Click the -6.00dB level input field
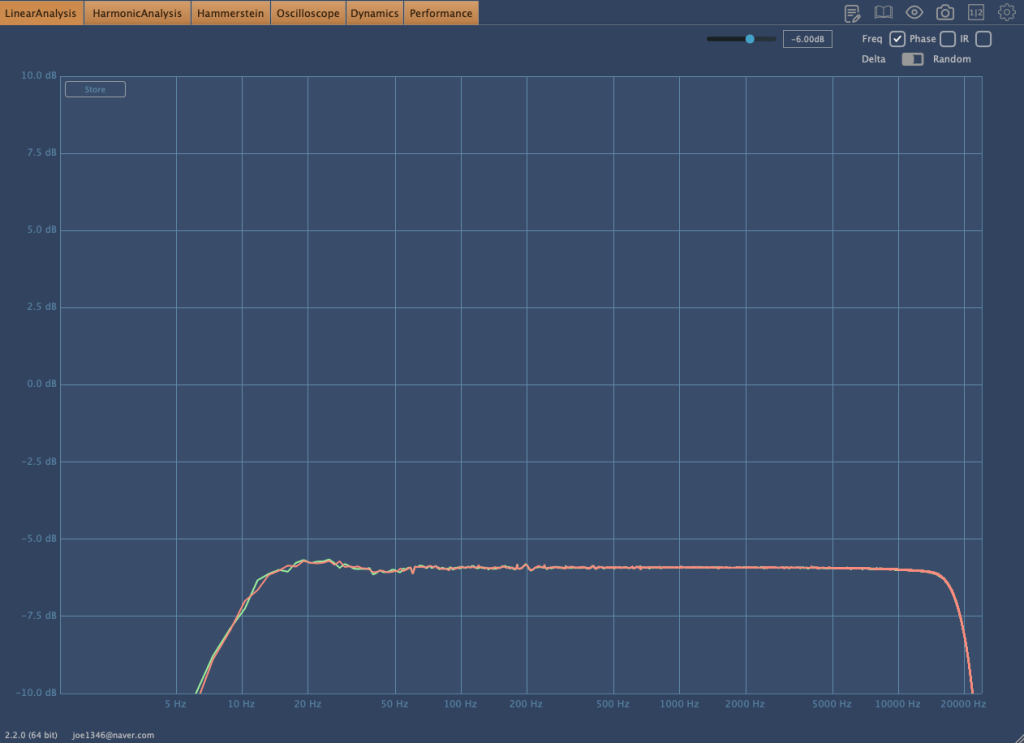 (807, 39)
